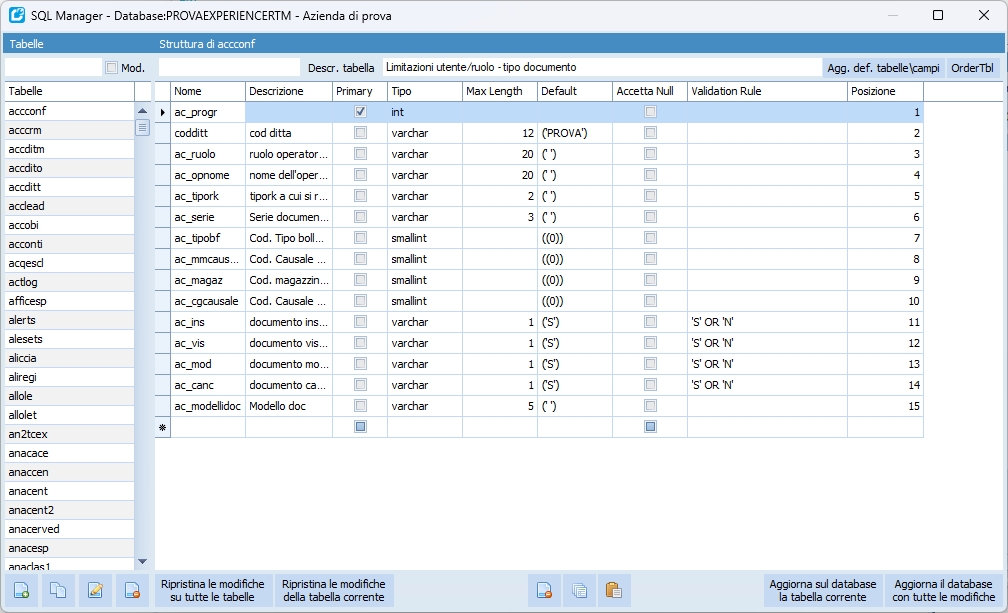Click the delete field icon in middle group
Screen dimensions: 1008x613
click(x=544, y=590)
